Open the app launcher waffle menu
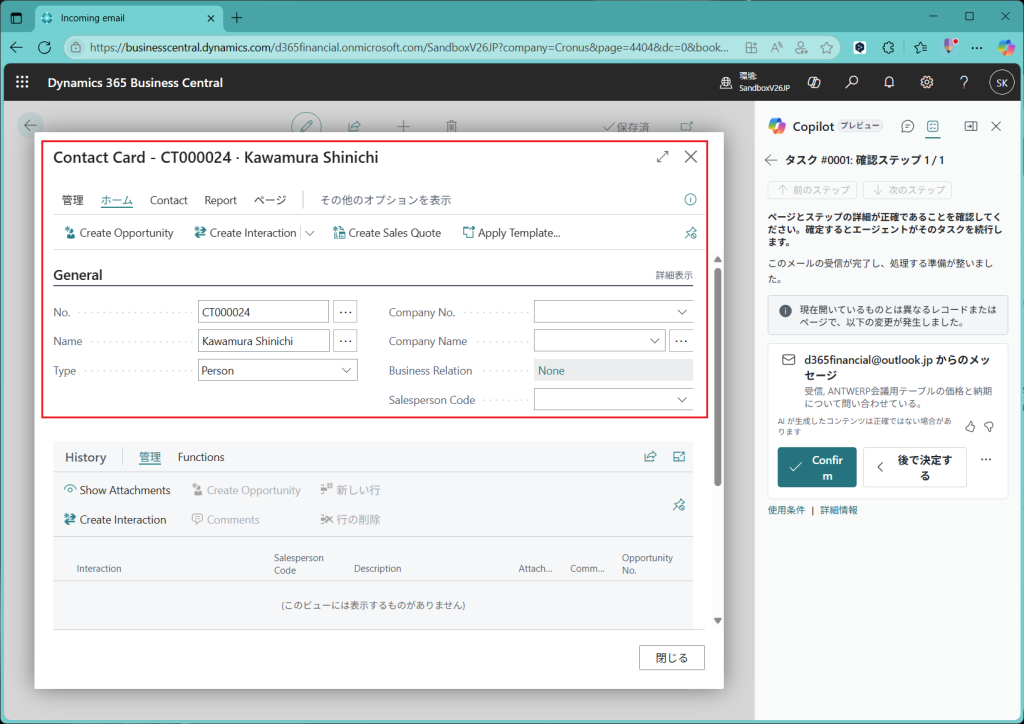1024x724 pixels. (22, 82)
